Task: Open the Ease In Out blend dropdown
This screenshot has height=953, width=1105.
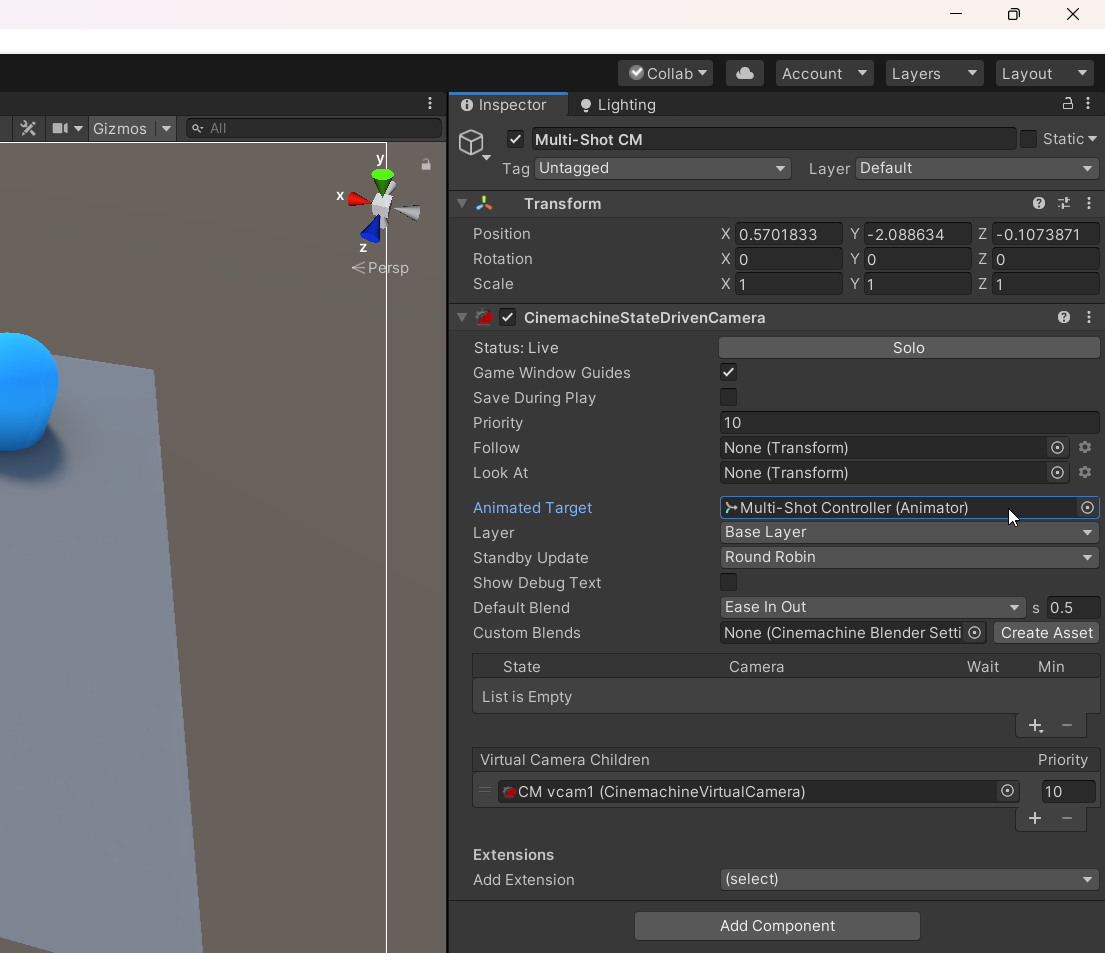Action: 872,607
